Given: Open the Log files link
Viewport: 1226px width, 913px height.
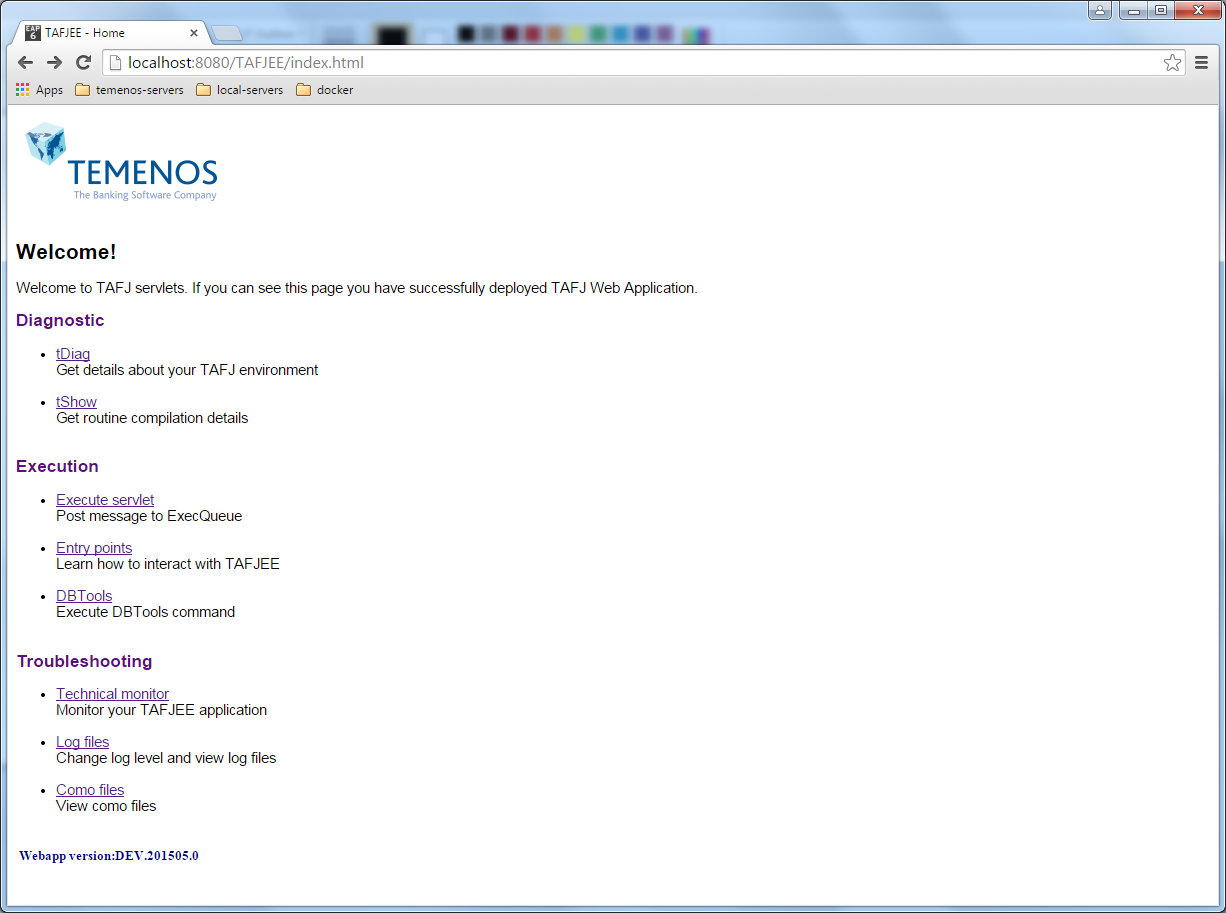Looking at the screenshot, I should [83, 742].
